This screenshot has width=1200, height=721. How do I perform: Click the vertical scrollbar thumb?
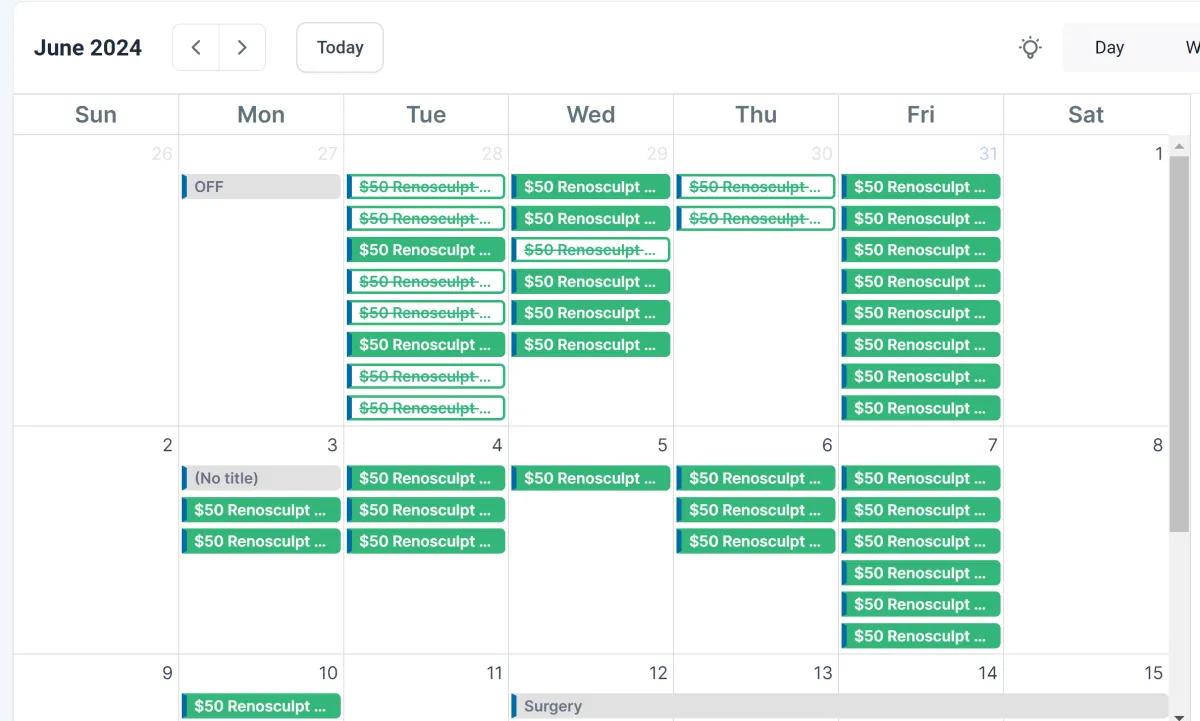1179,345
